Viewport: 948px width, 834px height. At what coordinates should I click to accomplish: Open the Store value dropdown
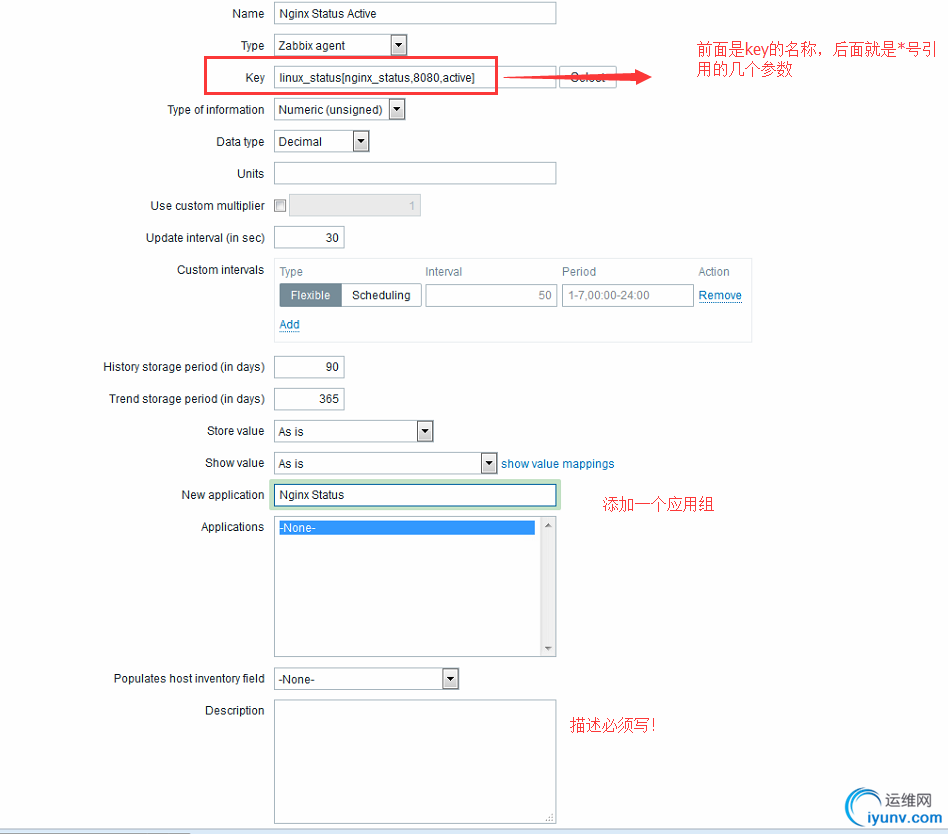[354, 431]
